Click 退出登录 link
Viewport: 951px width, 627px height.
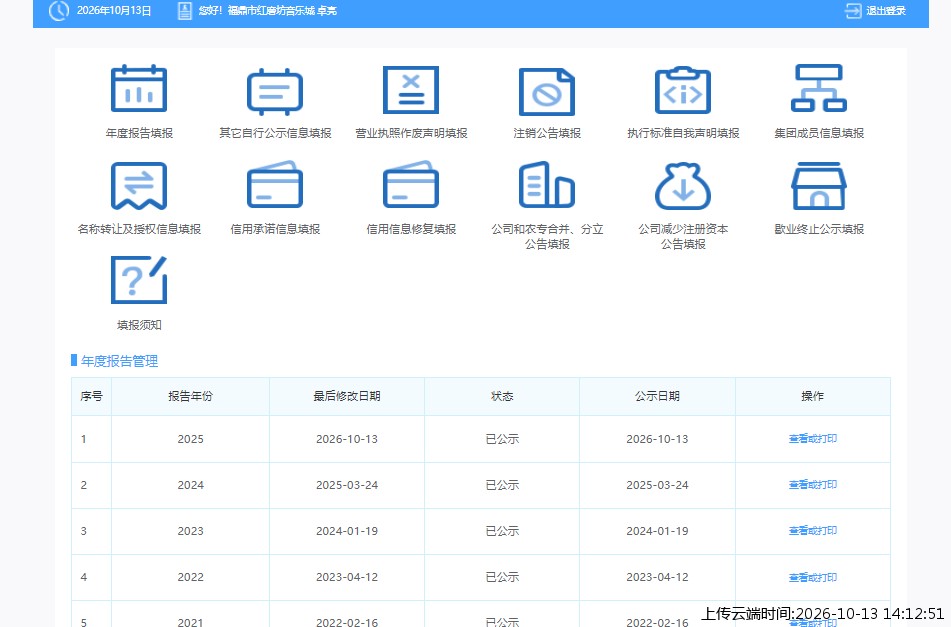885,10
